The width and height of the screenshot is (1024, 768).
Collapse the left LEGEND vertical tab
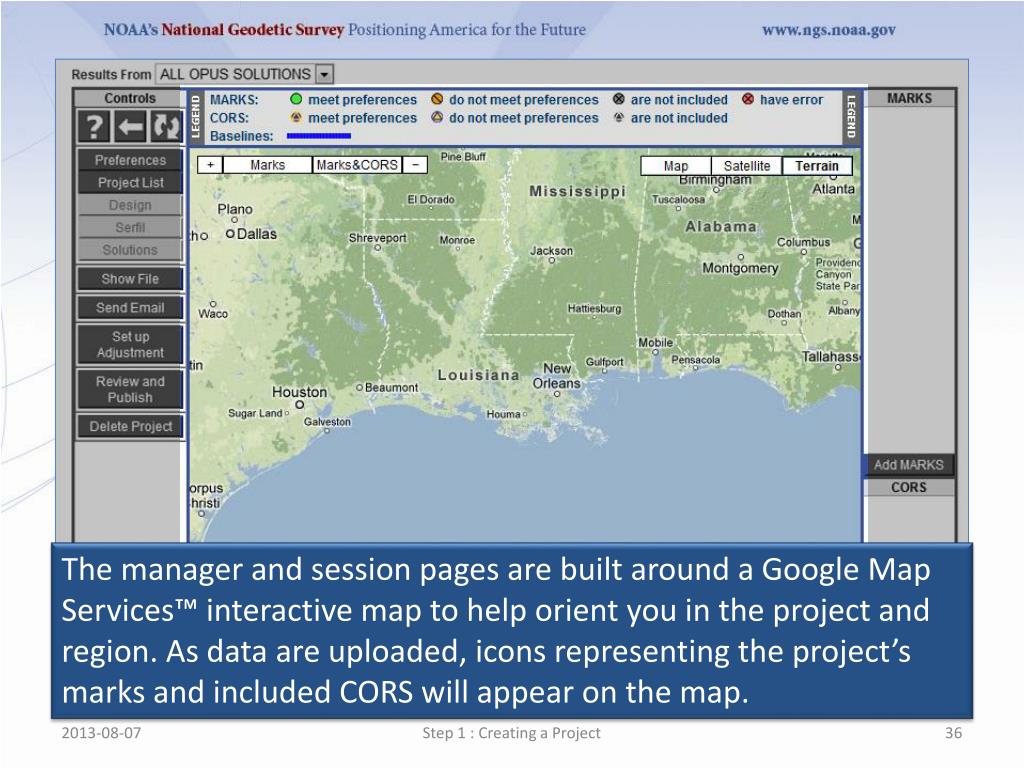[x=196, y=117]
